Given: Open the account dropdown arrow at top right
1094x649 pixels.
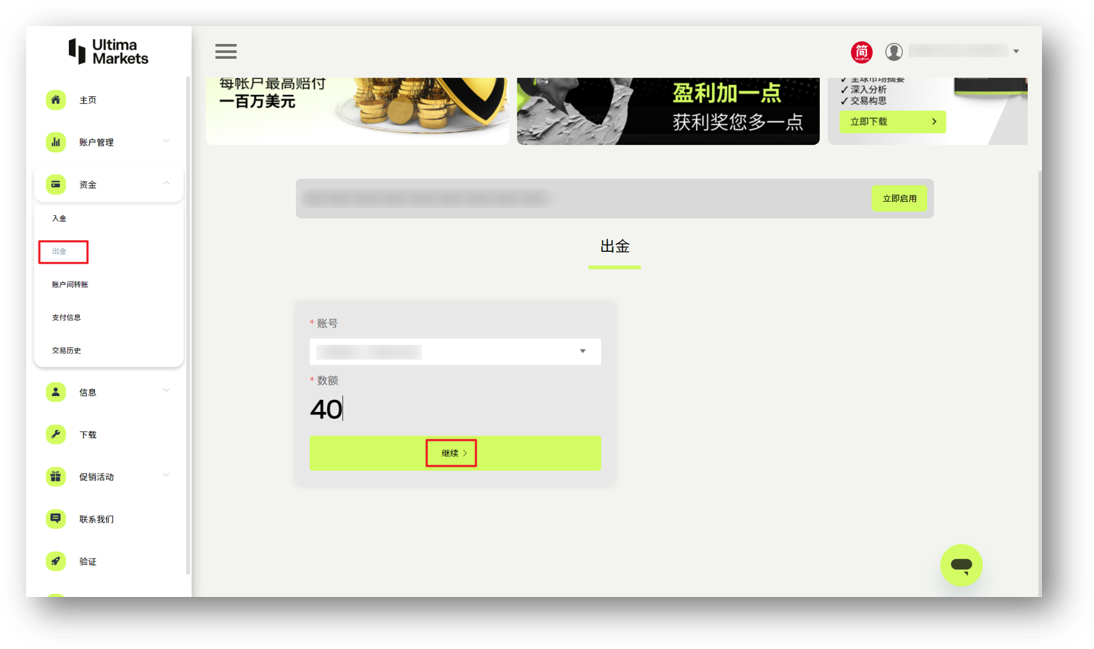Looking at the screenshot, I should 1016,52.
